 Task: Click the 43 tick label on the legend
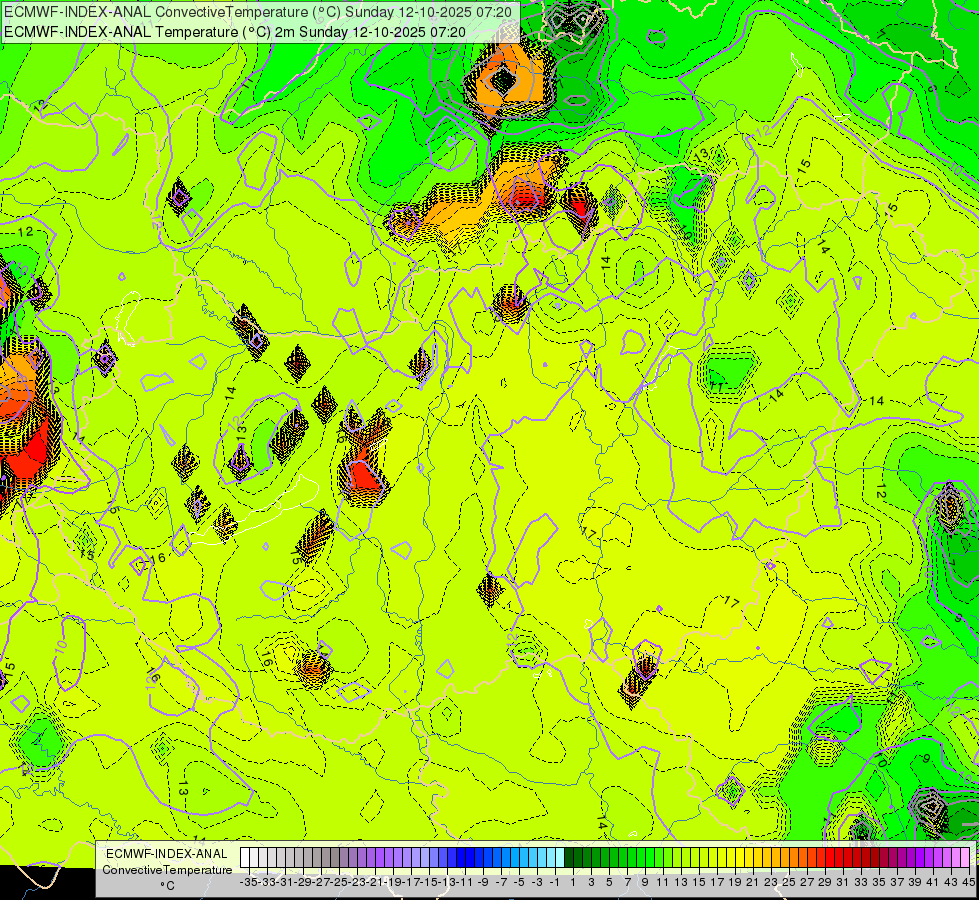click(951, 882)
